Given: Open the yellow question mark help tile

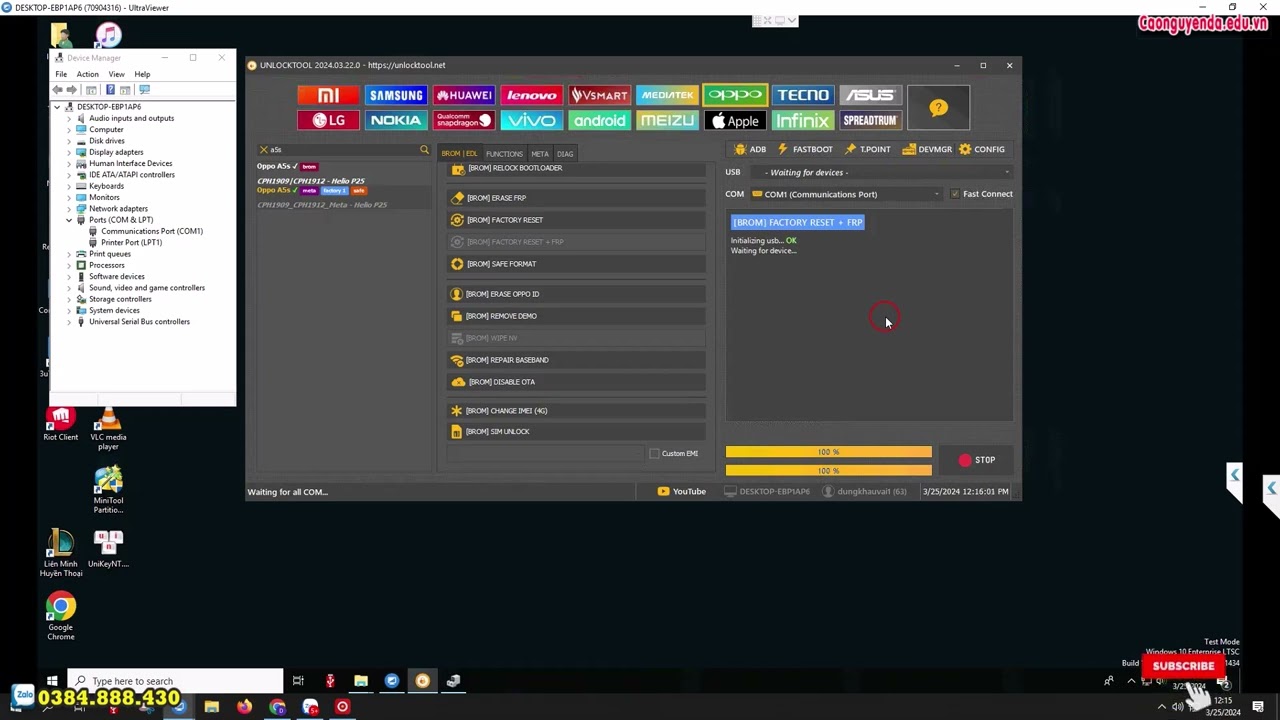Looking at the screenshot, I should [x=938, y=108].
